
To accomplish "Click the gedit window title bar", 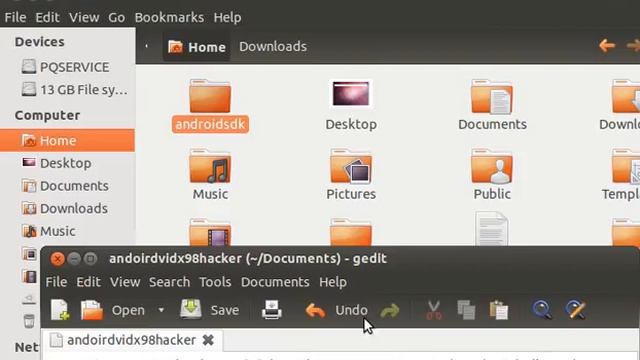I will 340,258.
